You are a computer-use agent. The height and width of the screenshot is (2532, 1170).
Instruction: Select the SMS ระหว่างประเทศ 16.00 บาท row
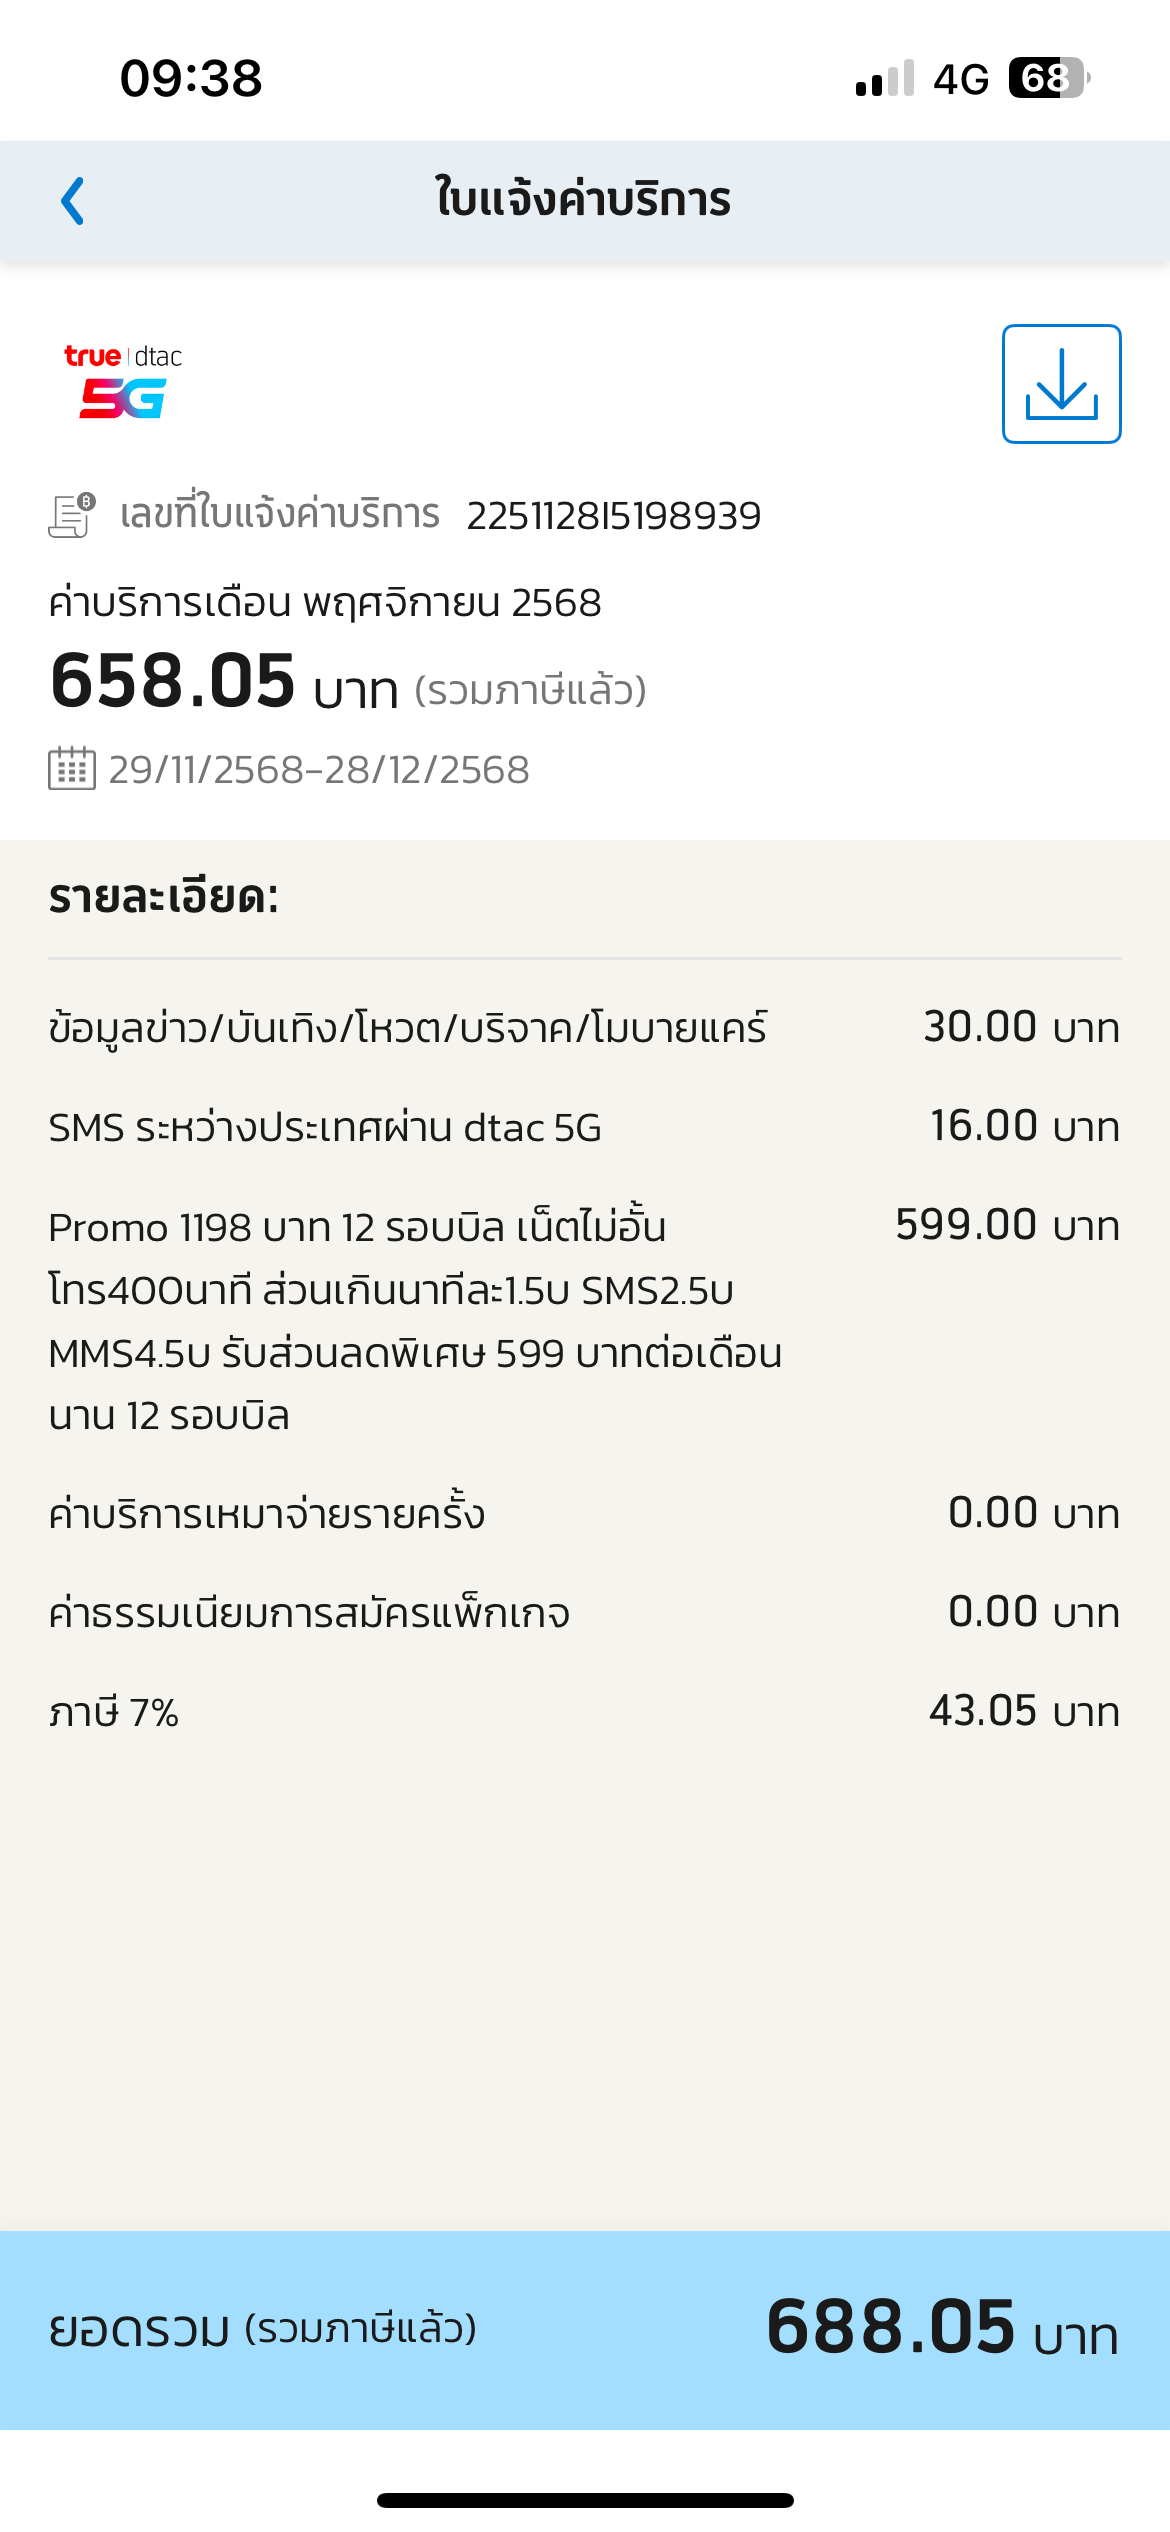point(584,1127)
